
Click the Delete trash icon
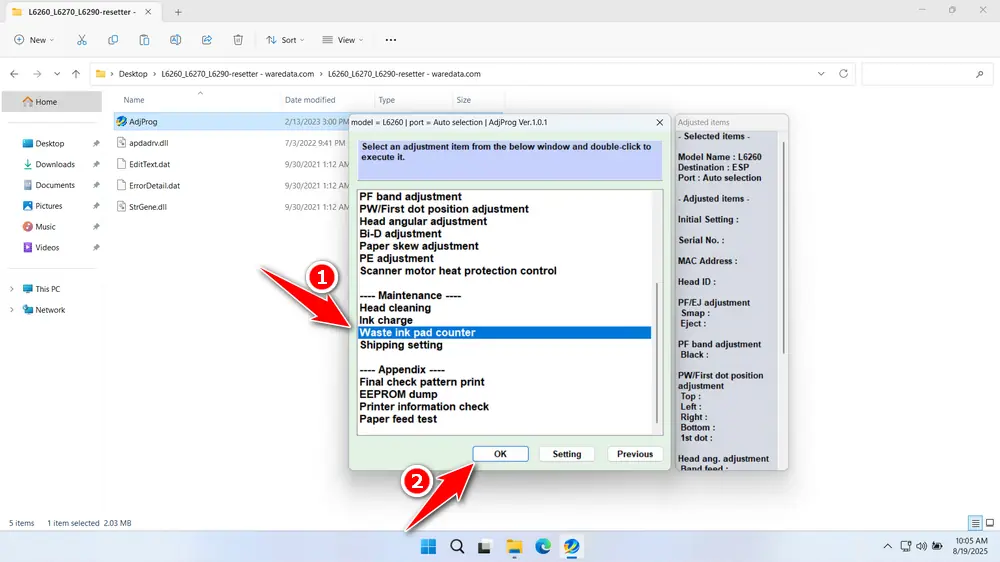(x=238, y=40)
